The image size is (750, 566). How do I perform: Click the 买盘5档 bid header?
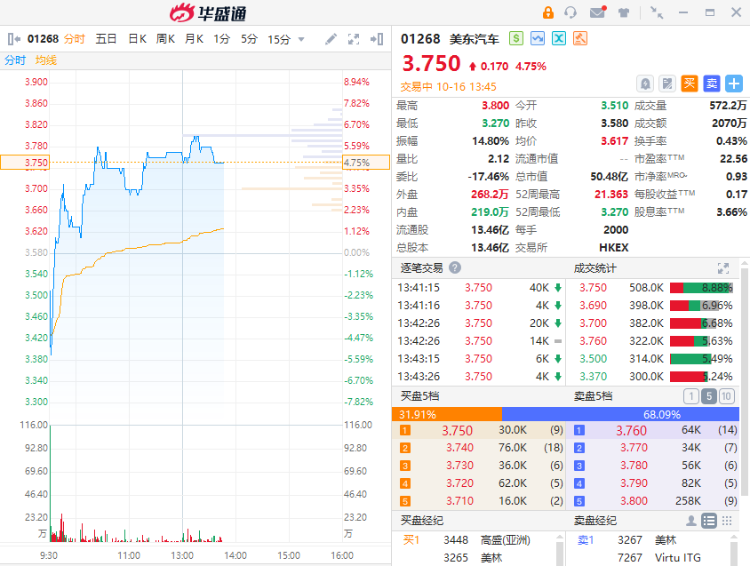point(420,396)
